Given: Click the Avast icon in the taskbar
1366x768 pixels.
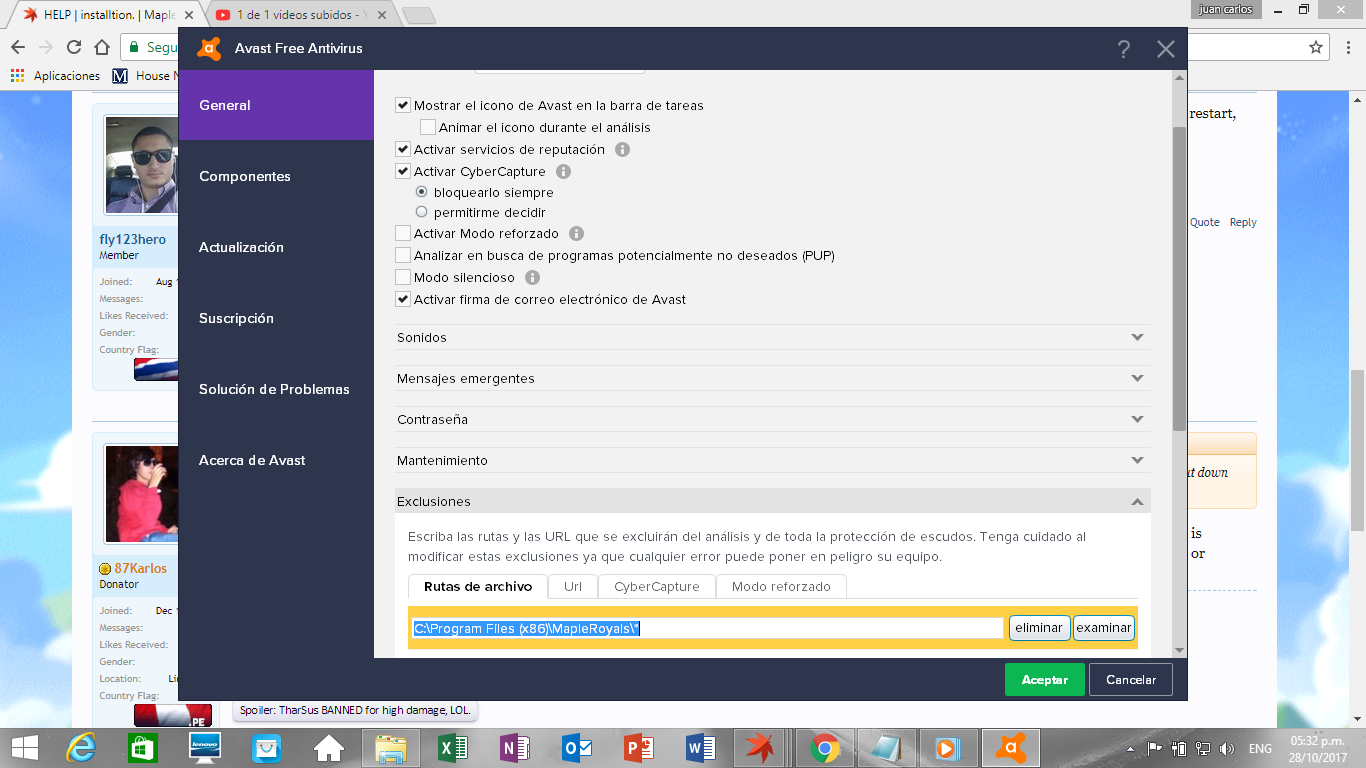Looking at the screenshot, I should pyautogui.click(x=1010, y=748).
